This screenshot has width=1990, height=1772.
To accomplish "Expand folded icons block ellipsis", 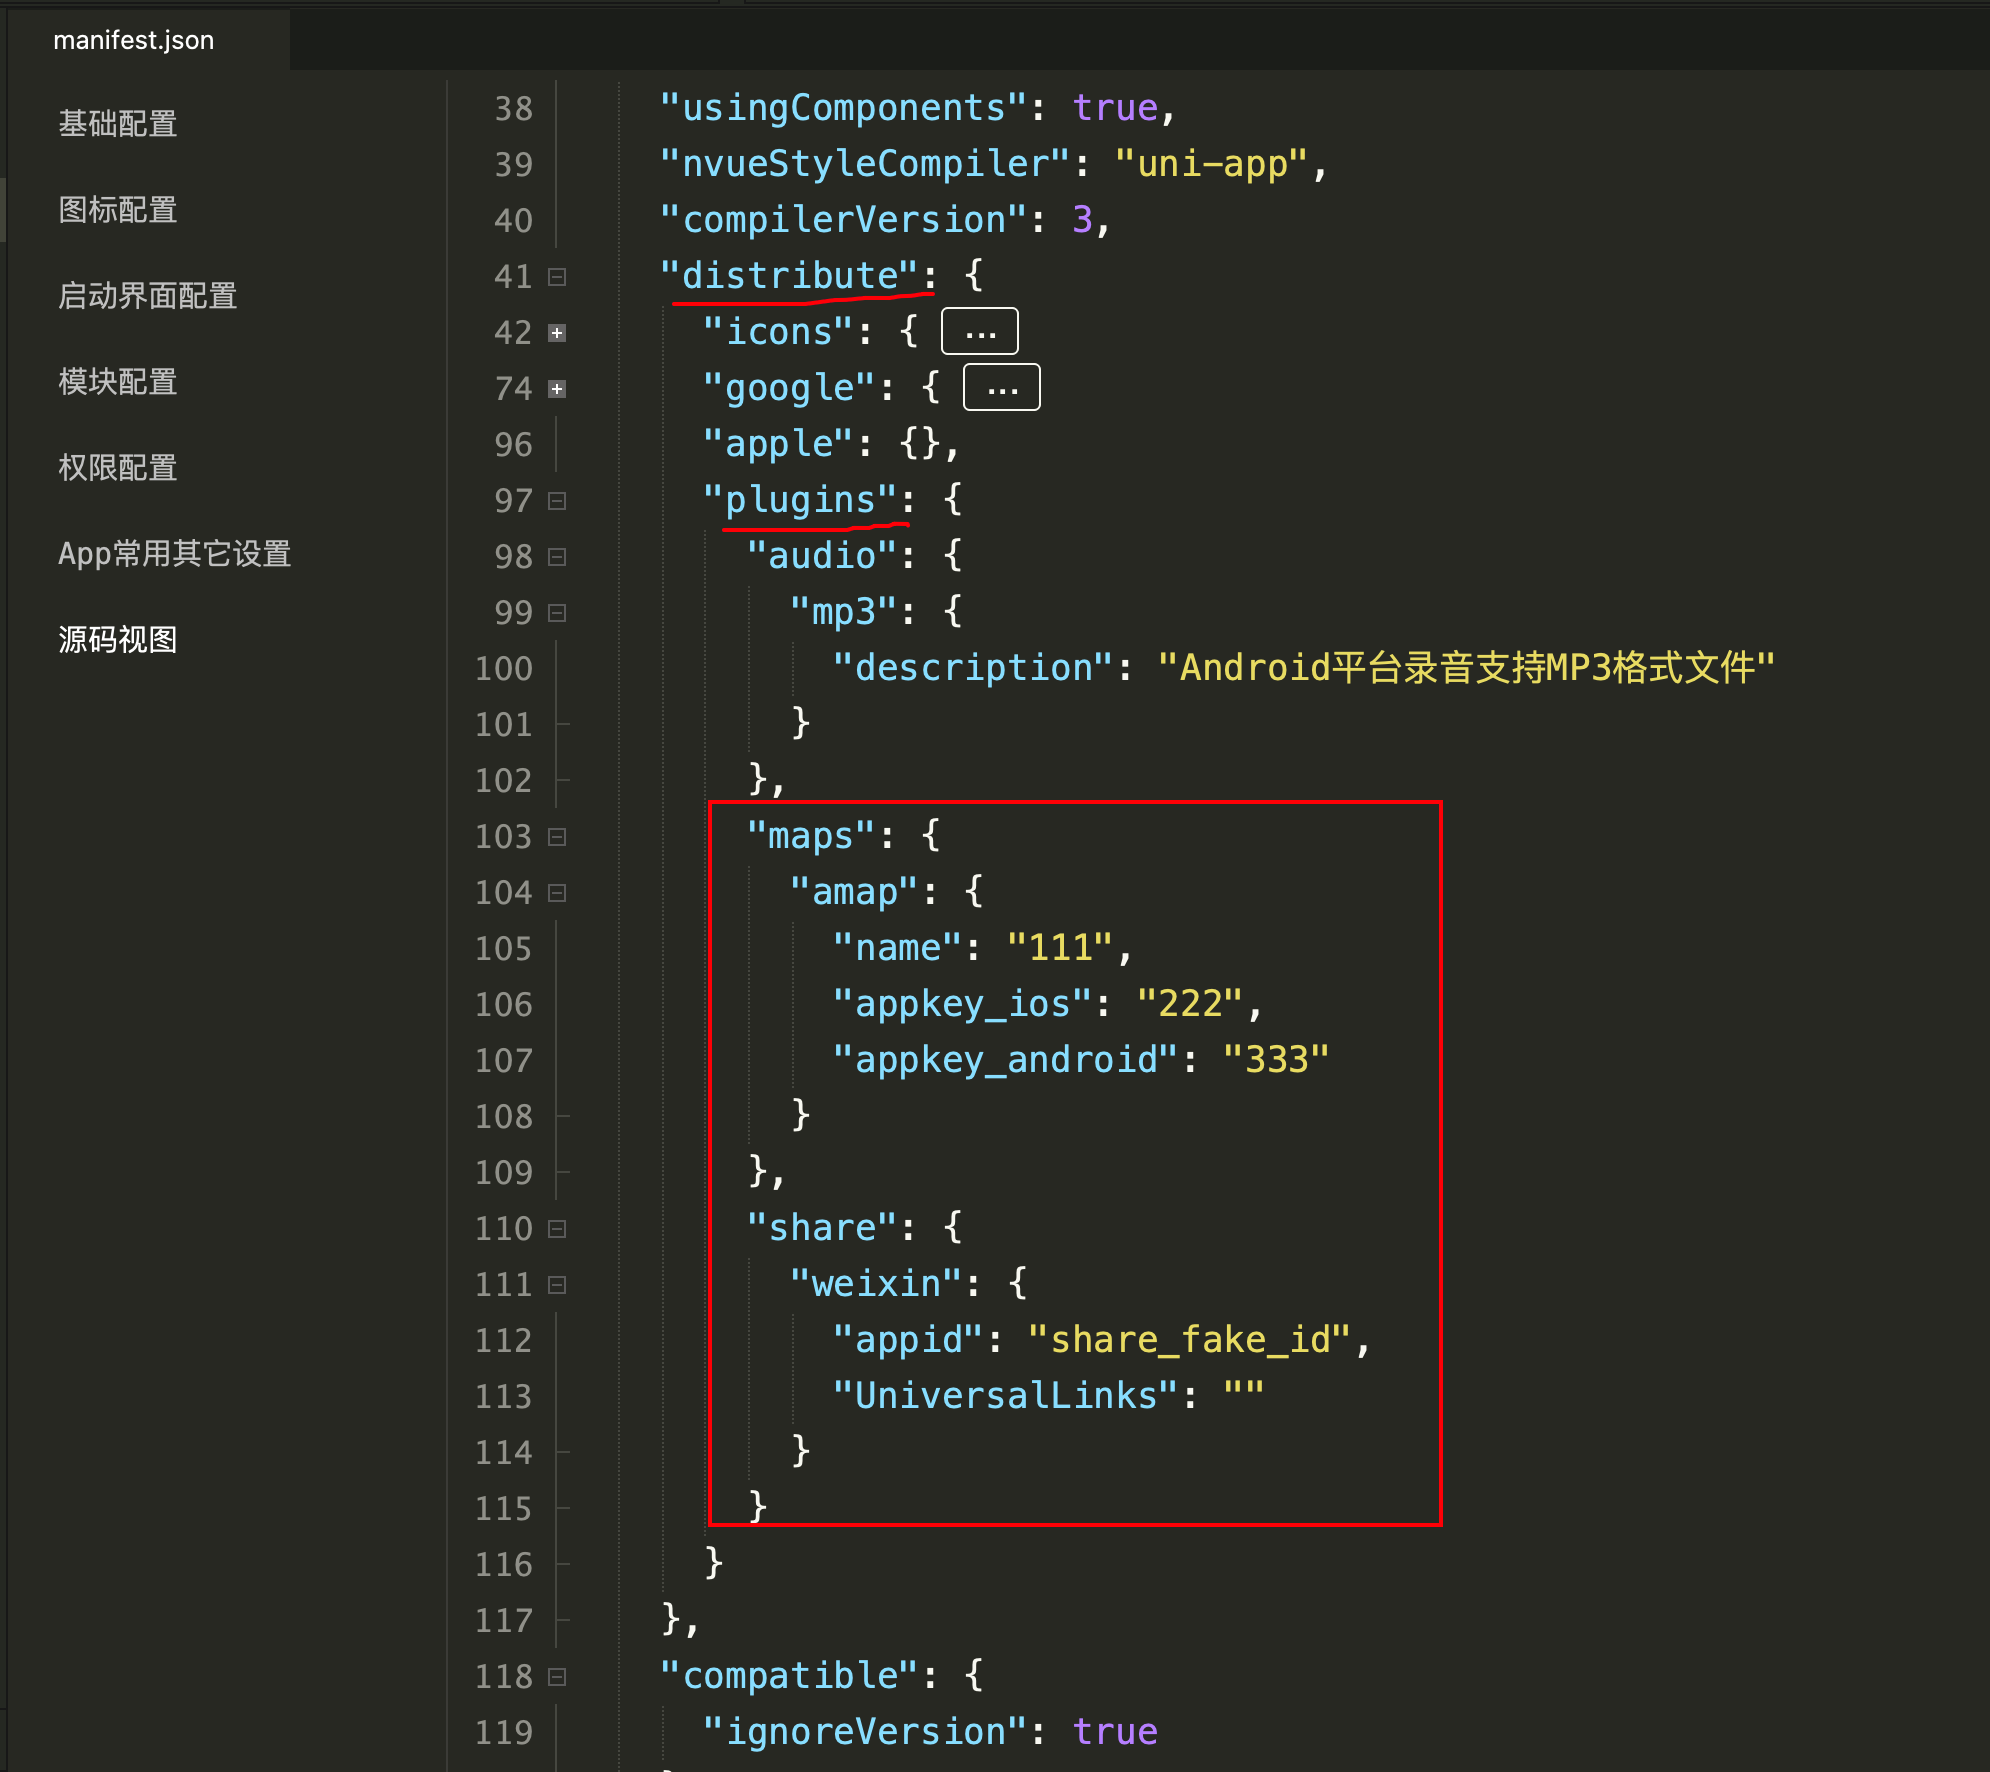I will click(979, 332).
